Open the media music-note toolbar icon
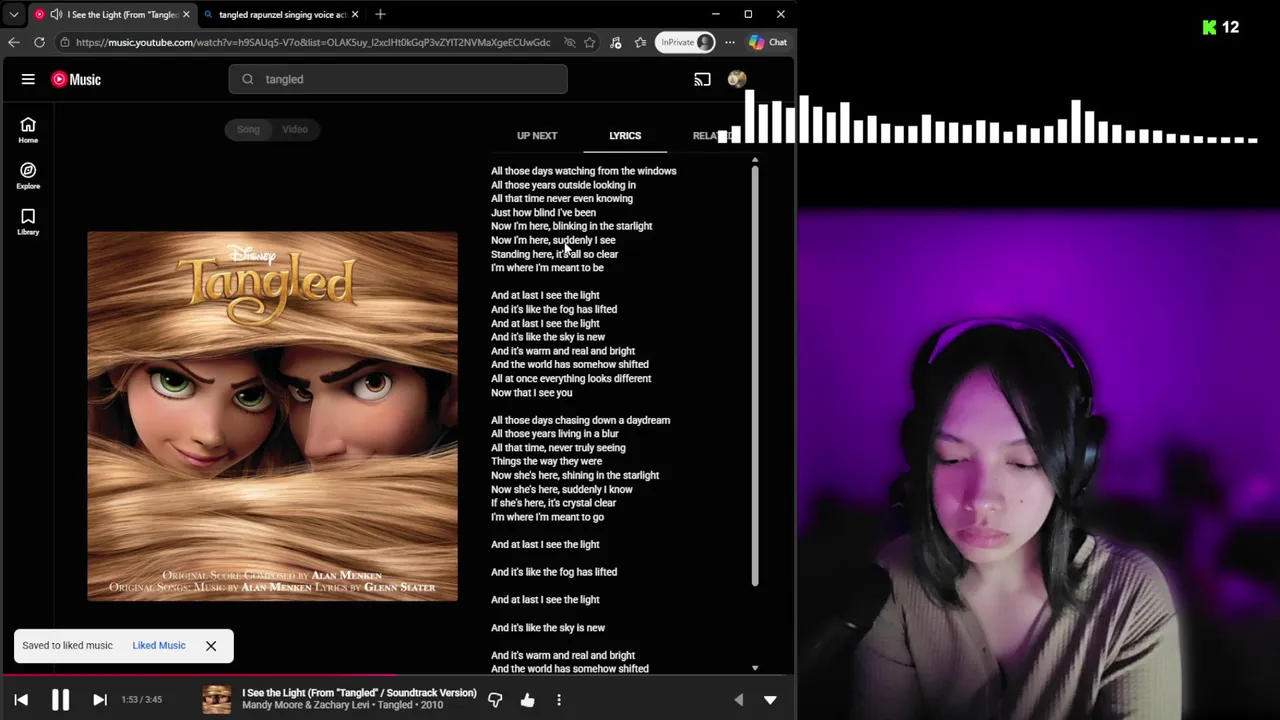1280x720 pixels. pos(615,42)
